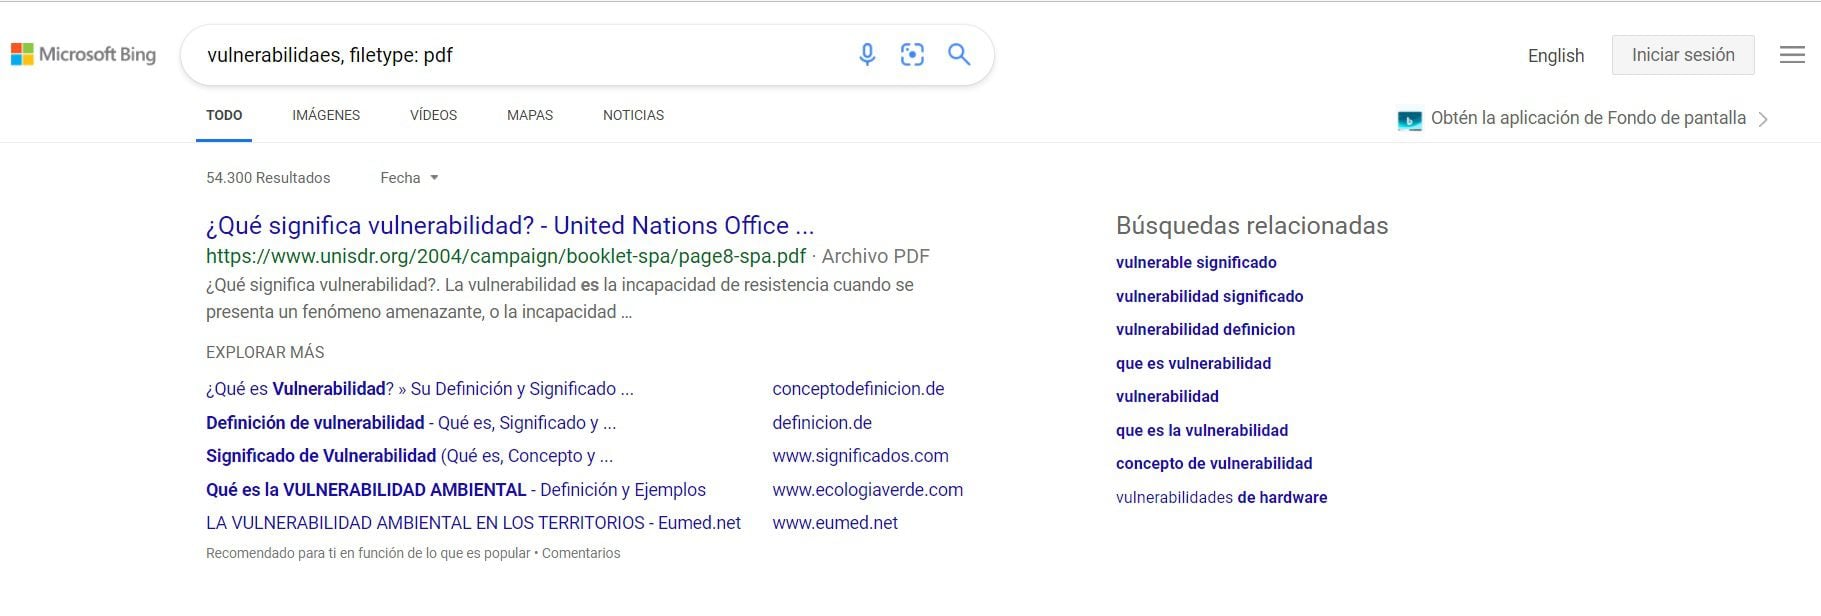Open the conceptodefinicion.de link
Image resolution: width=1821 pixels, height=616 pixels.
(x=858, y=389)
